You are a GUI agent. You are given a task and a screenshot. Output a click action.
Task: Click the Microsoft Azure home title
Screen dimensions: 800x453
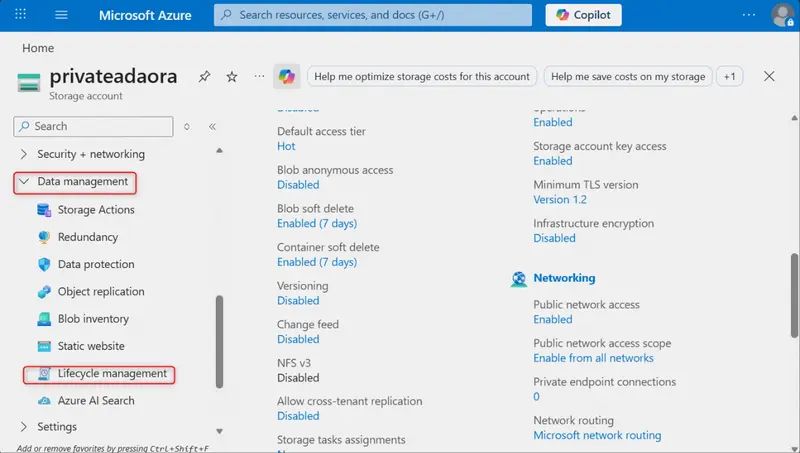145,15
